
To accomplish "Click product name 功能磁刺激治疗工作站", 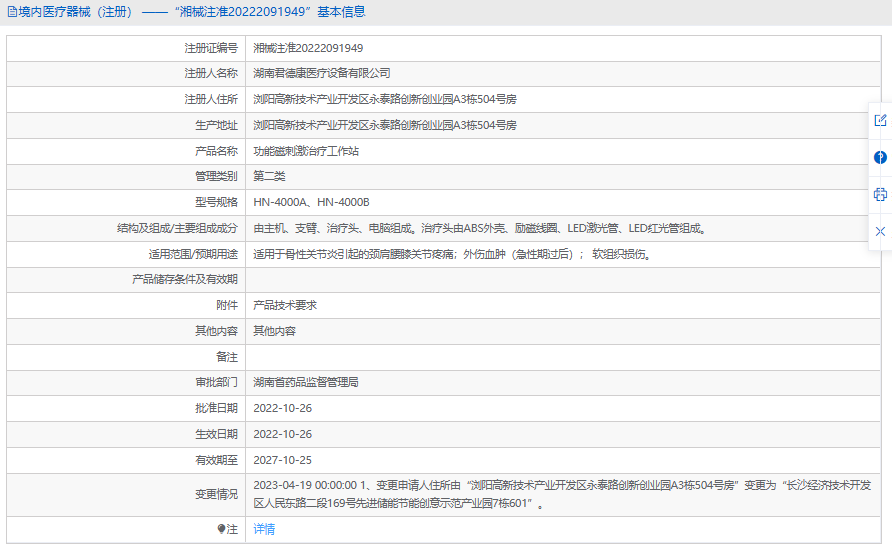I will point(306,151).
